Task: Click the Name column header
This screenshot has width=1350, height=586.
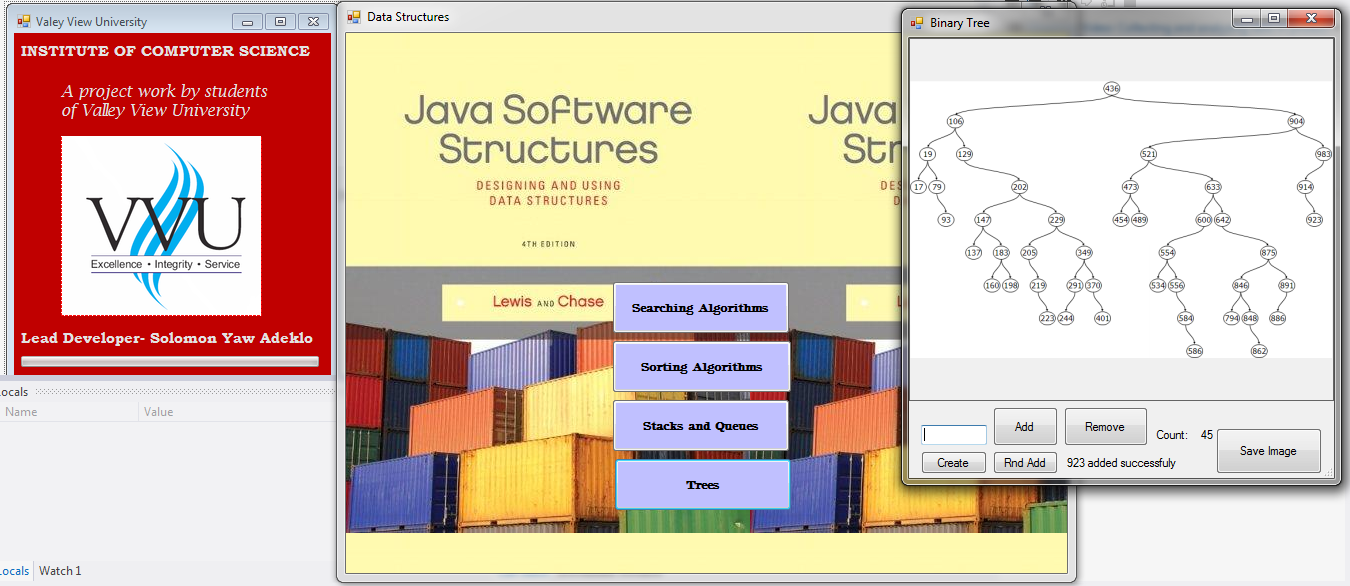Action: [x=21, y=411]
